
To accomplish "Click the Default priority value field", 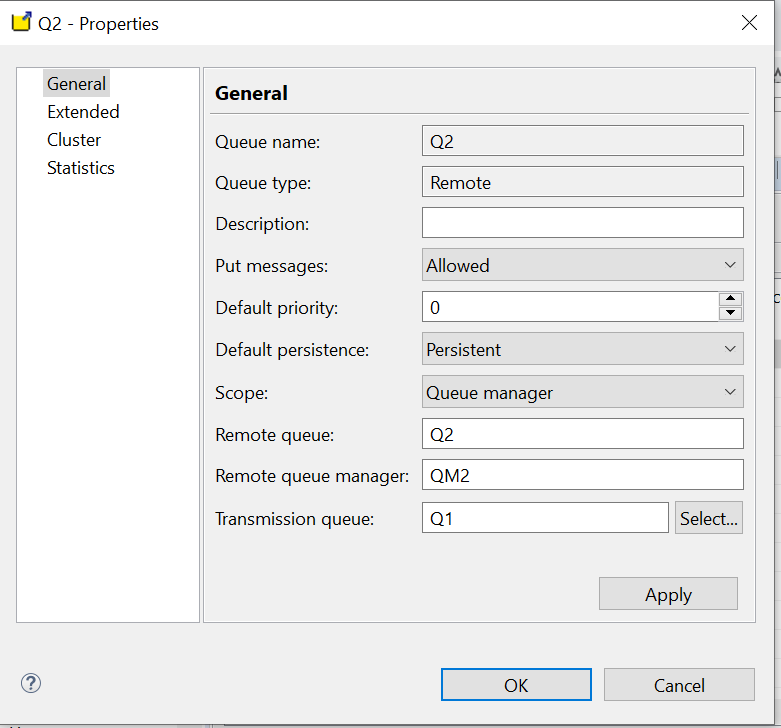I will pyautogui.click(x=570, y=307).
